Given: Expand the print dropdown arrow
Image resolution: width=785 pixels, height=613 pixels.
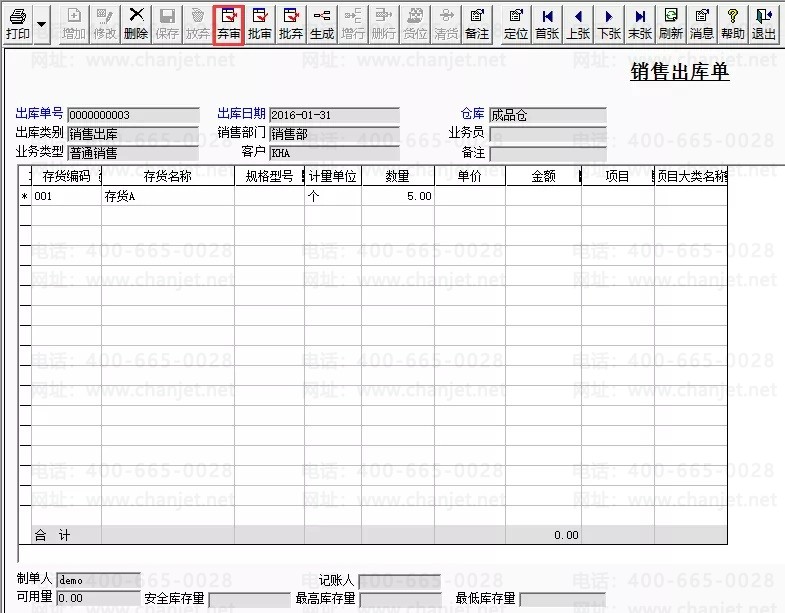Looking at the screenshot, I should click(x=42, y=24).
